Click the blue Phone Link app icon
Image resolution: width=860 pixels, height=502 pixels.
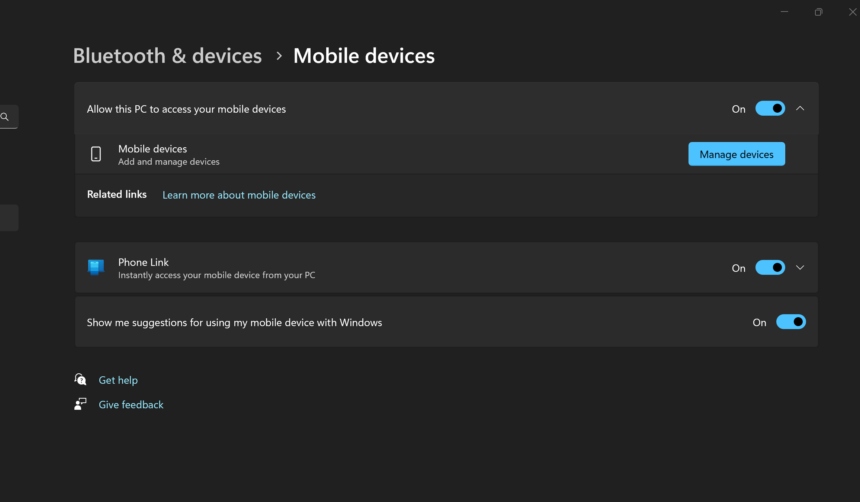click(96, 267)
